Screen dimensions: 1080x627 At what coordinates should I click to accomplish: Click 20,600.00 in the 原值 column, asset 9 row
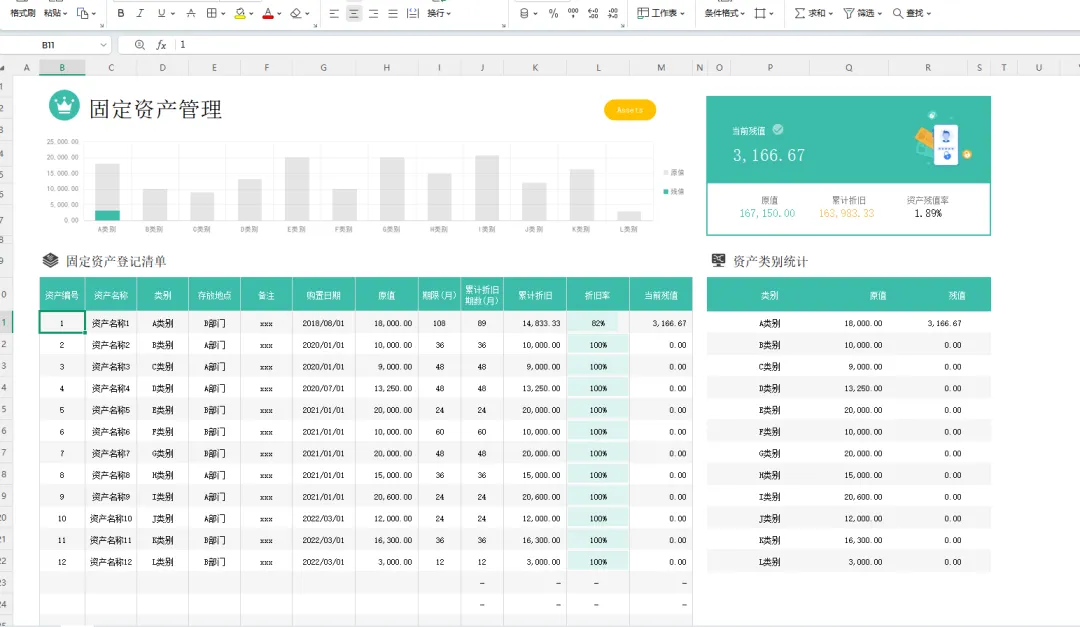tap(386, 497)
